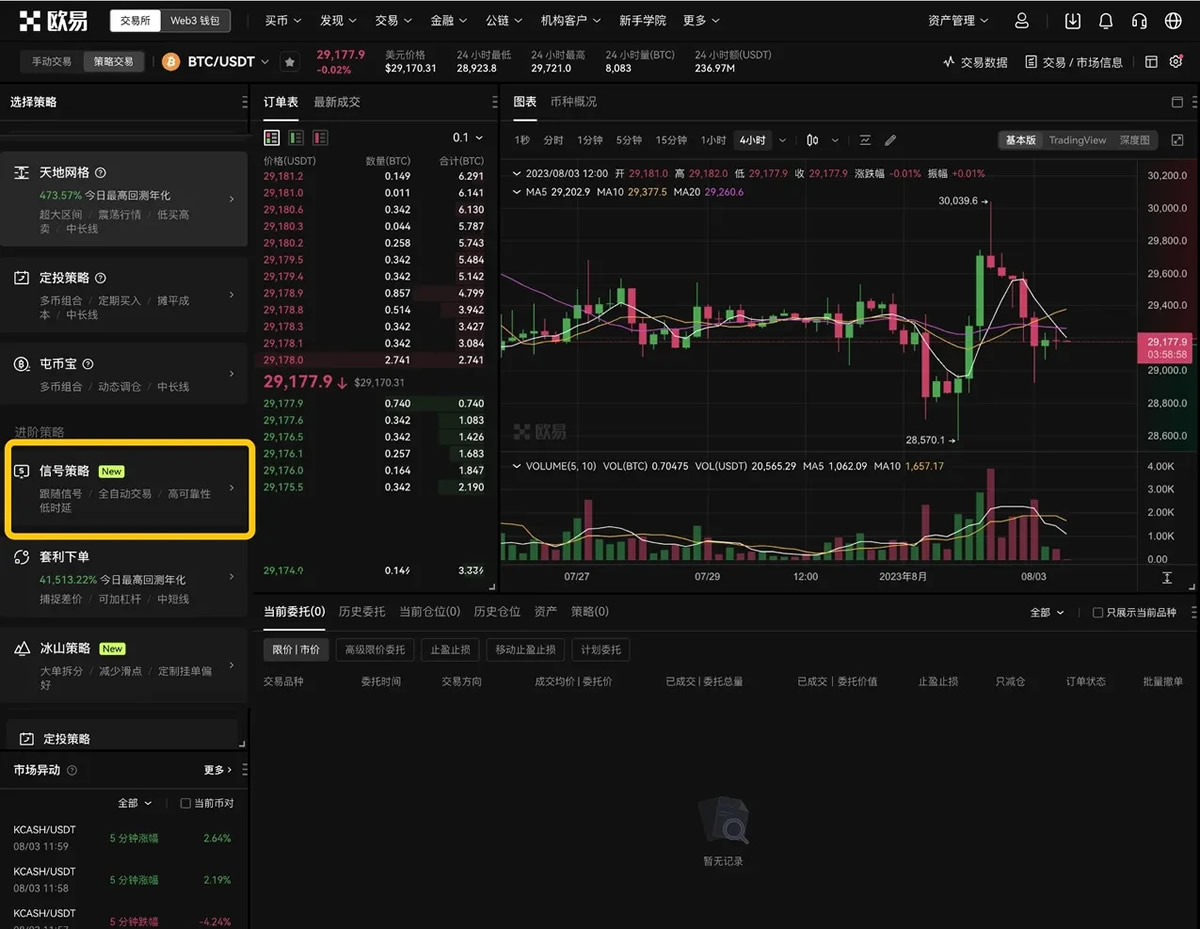Open 全部 filter dropdown in orders panel
1200x929 pixels.
pos(1047,612)
